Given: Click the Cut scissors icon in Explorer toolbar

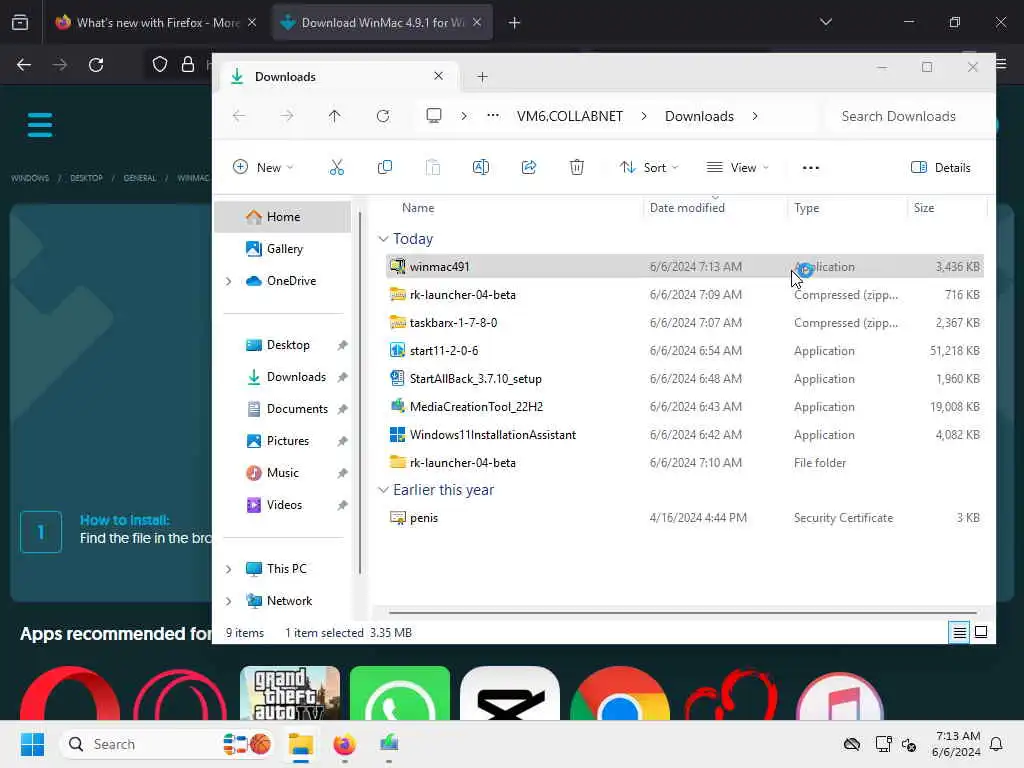Looking at the screenshot, I should pos(336,168).
